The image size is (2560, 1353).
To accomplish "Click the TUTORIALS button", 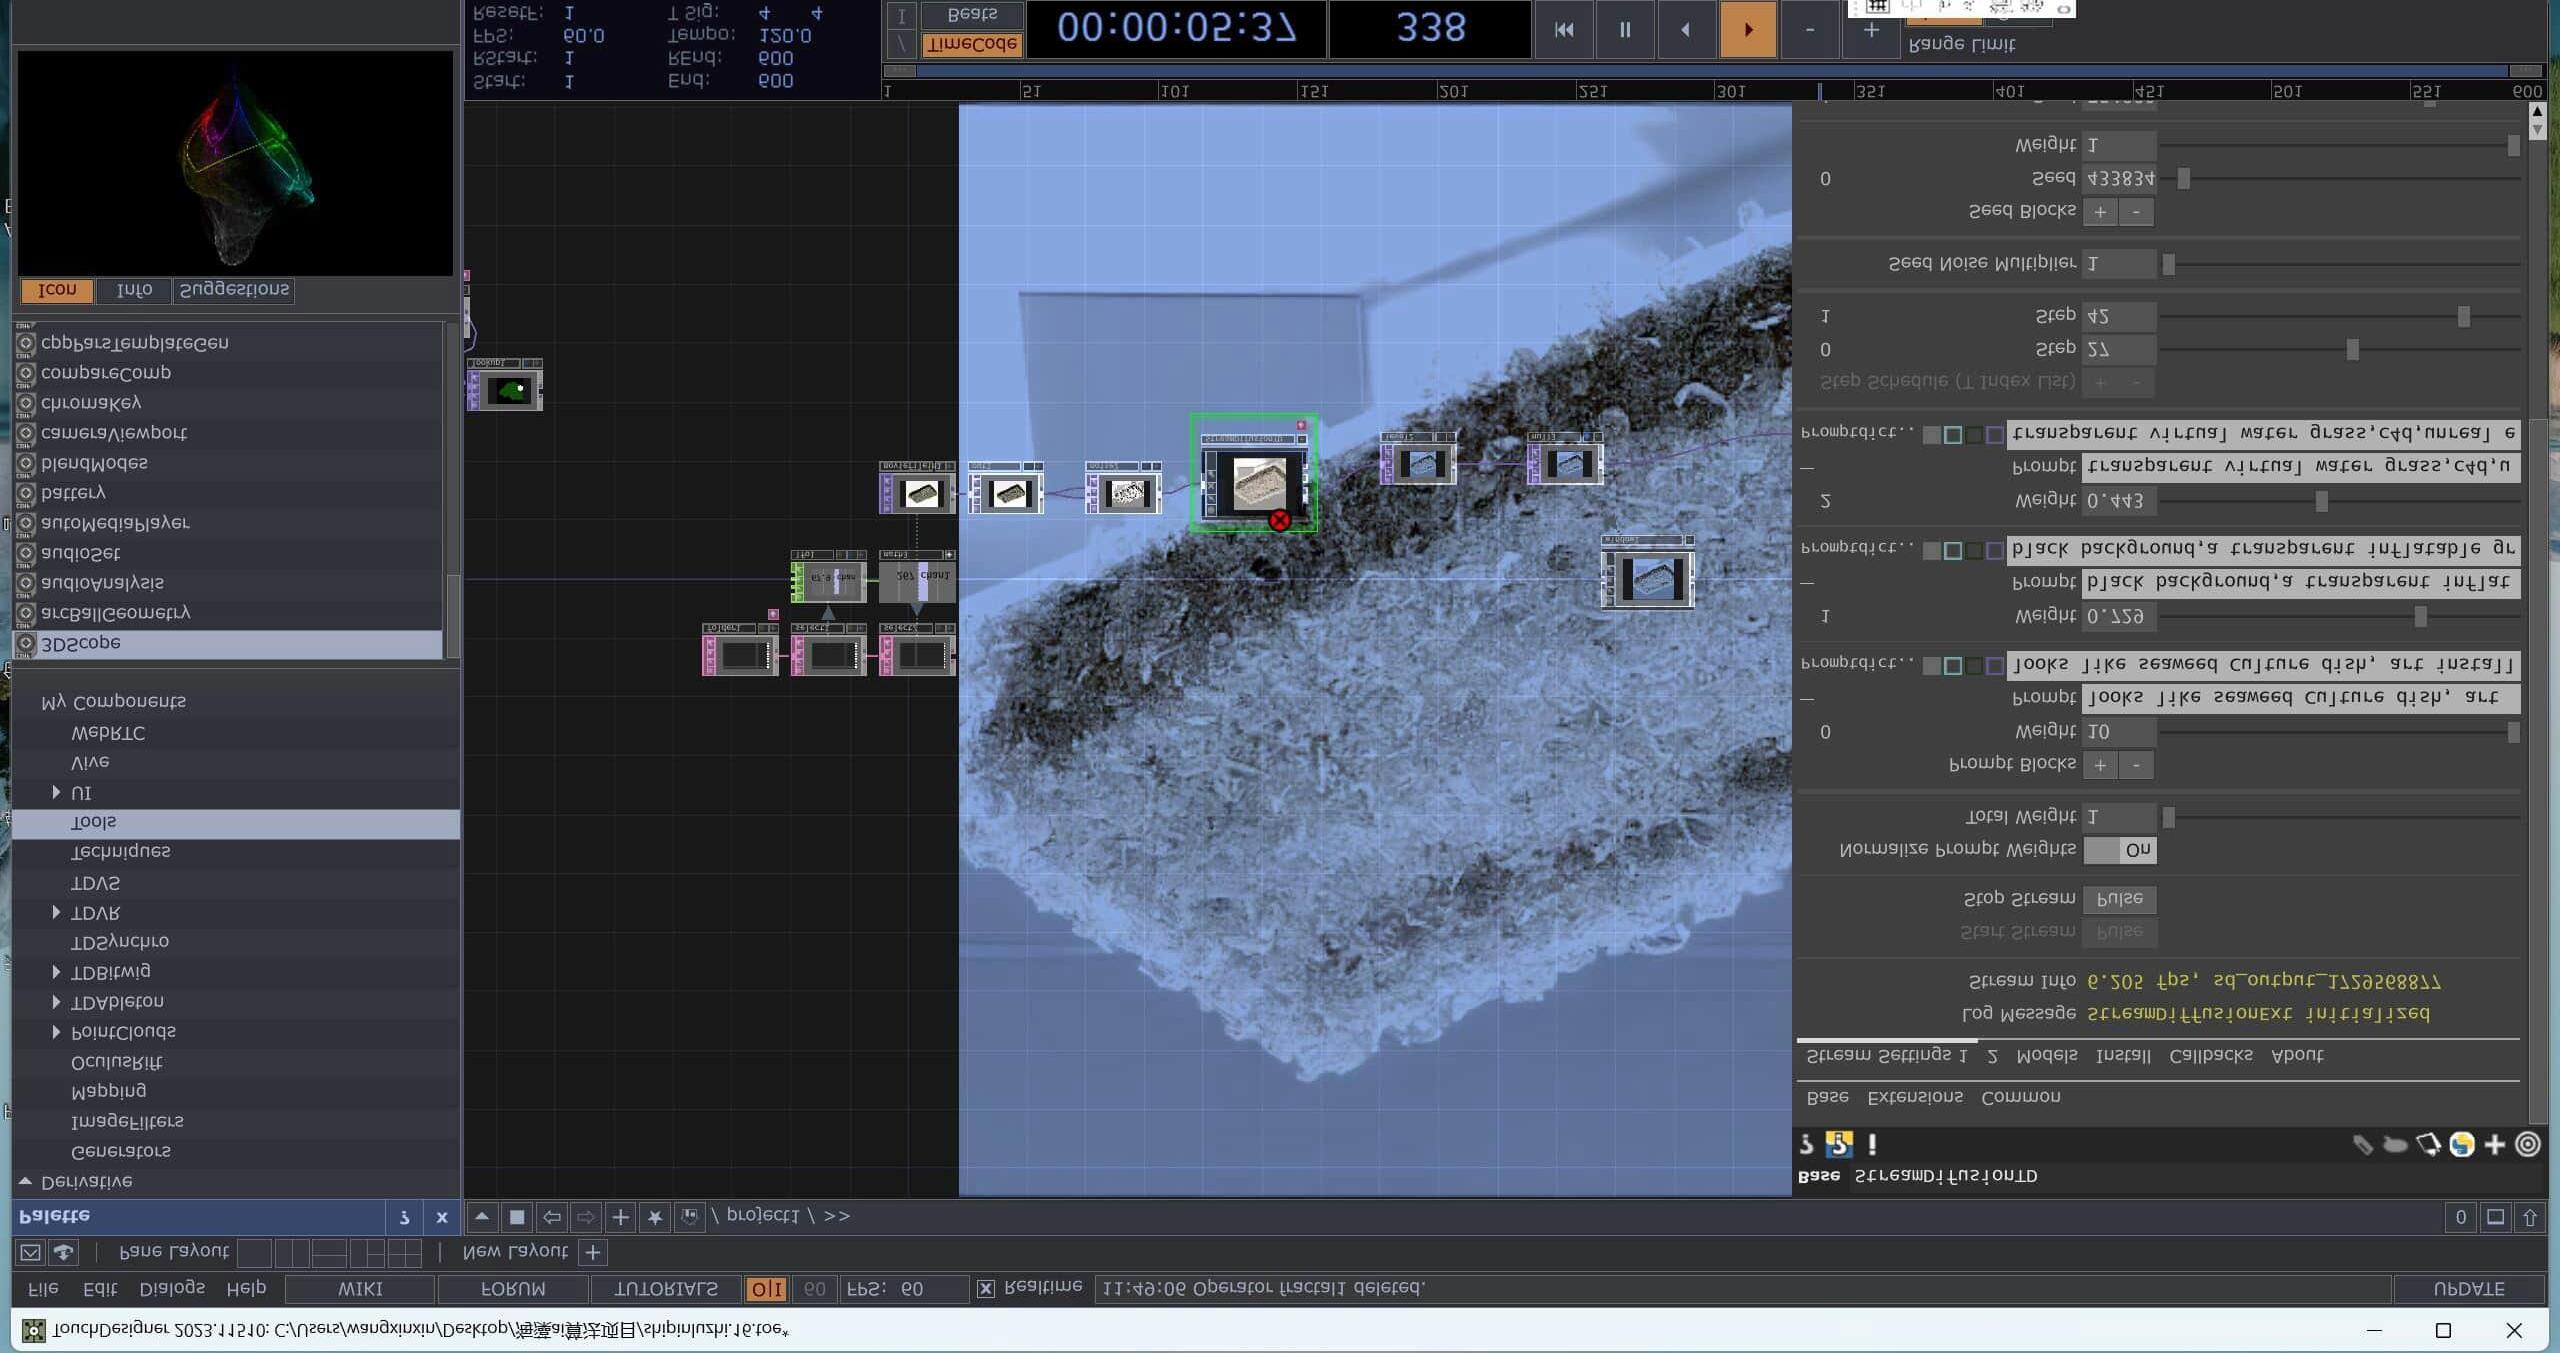I will click(x=665, y=1288).
